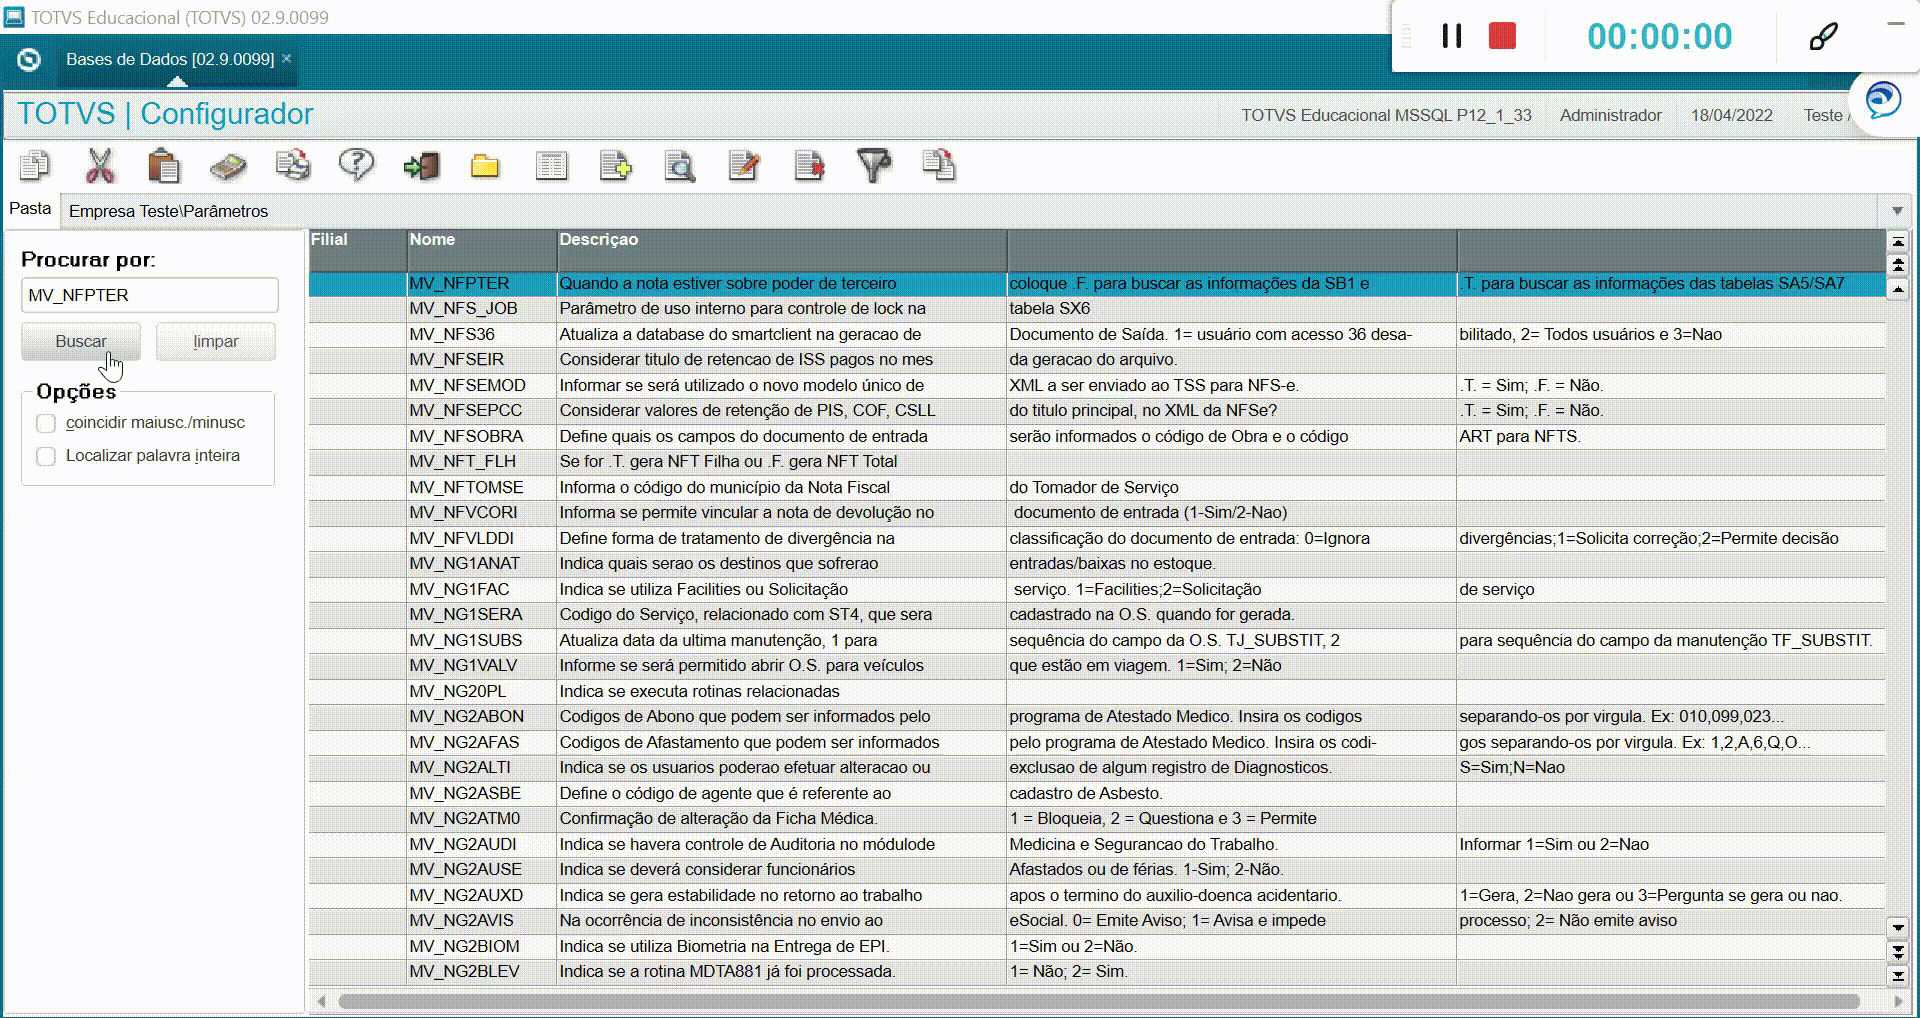Click the edit record pencil icon
Viewport: 1920px width, 1018px height.
pos(744,165)
